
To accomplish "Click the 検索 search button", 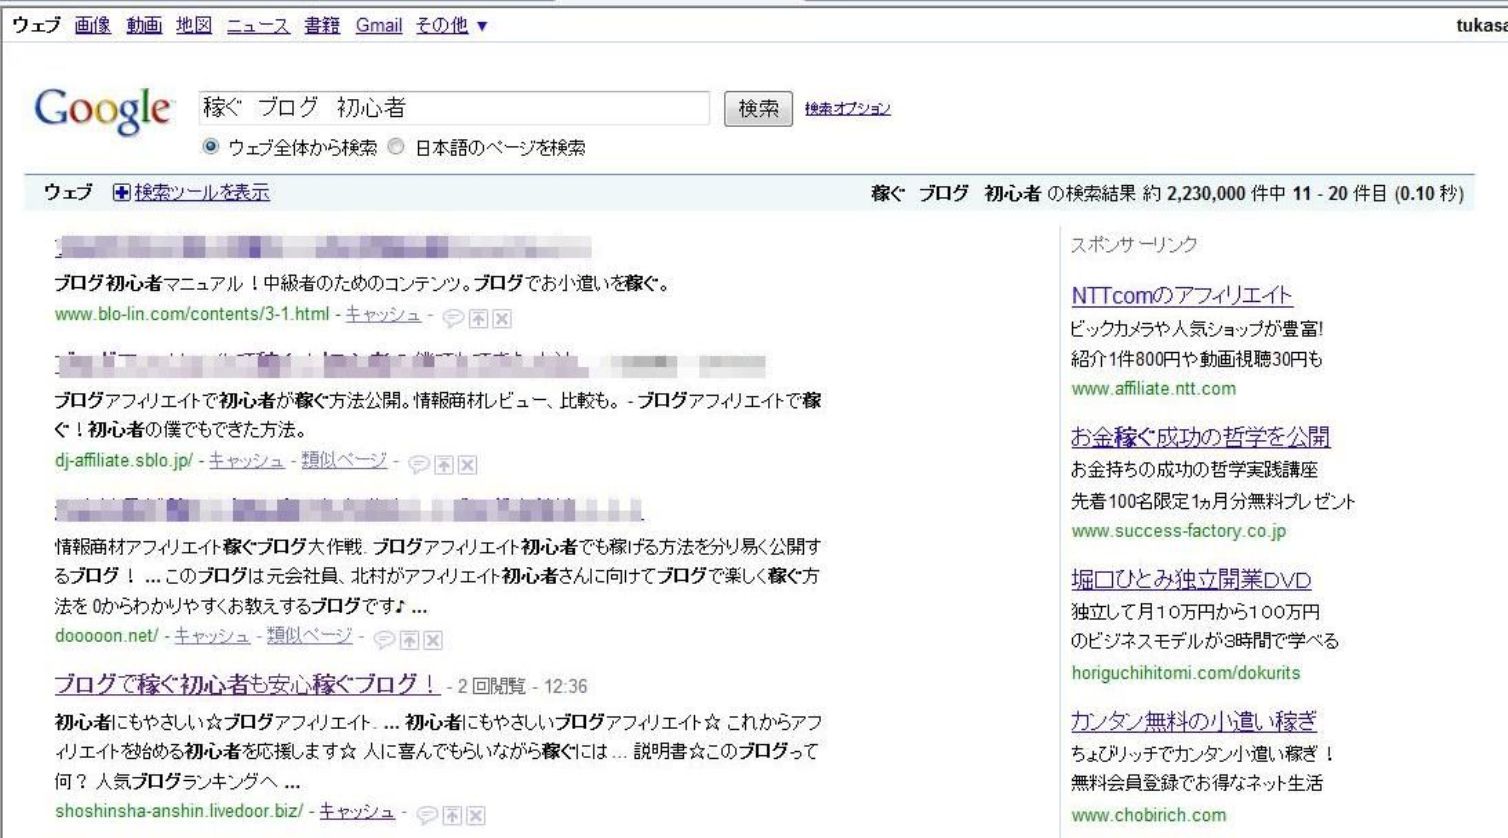I will (758, 108).
